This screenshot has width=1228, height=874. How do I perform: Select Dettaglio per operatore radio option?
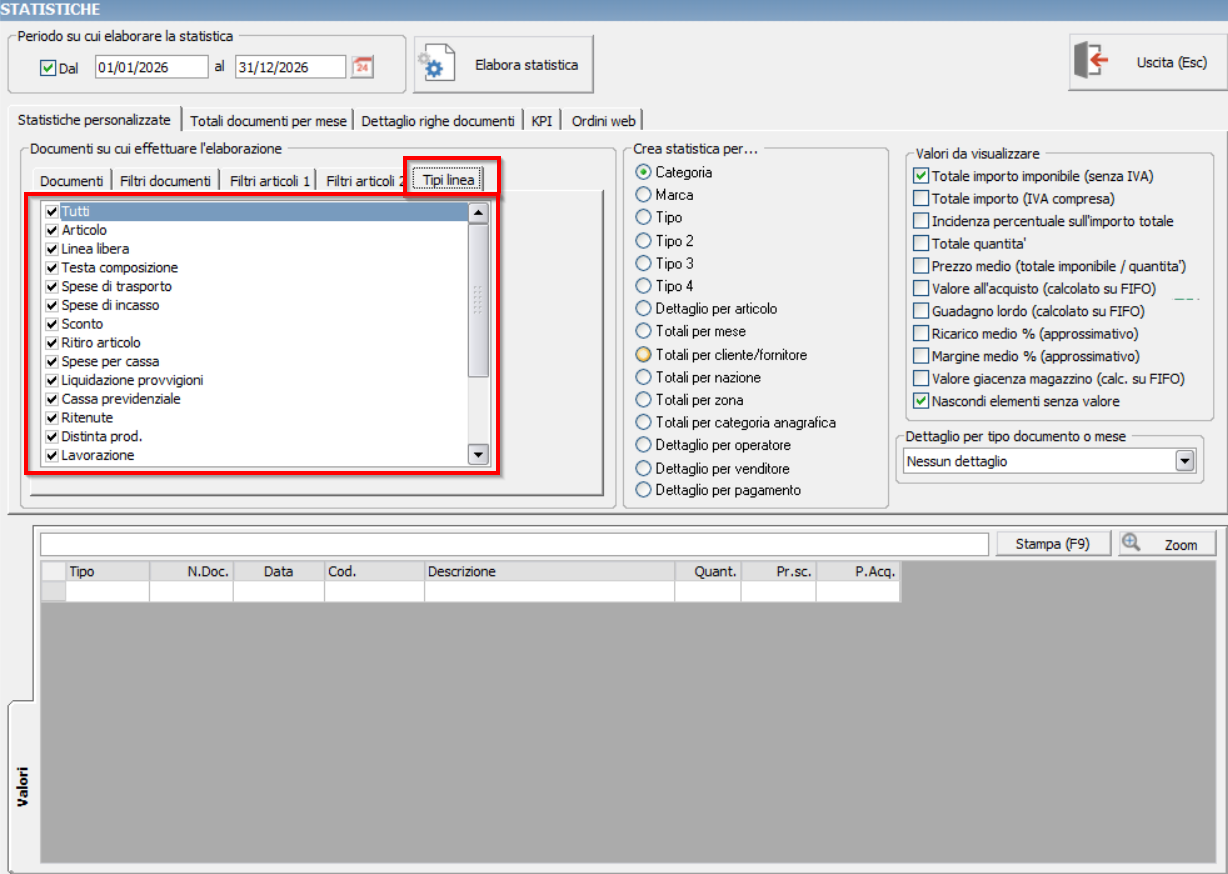[644, 445]
